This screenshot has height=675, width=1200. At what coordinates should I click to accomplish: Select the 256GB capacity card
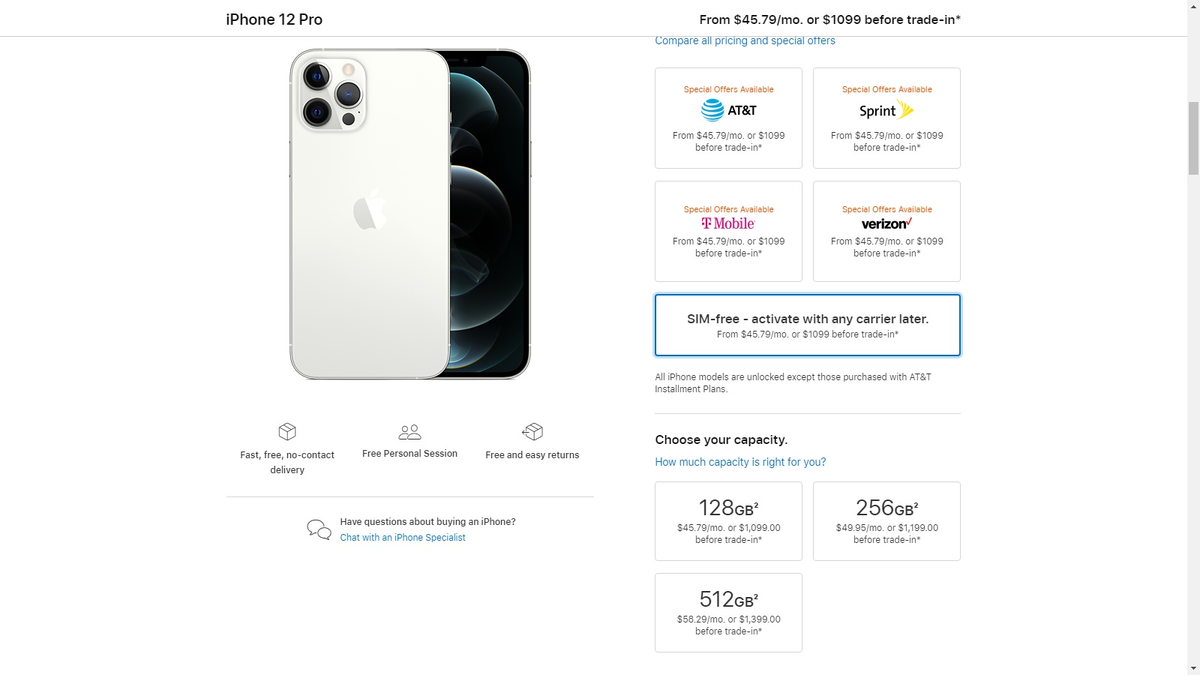(x=886, y=520)
